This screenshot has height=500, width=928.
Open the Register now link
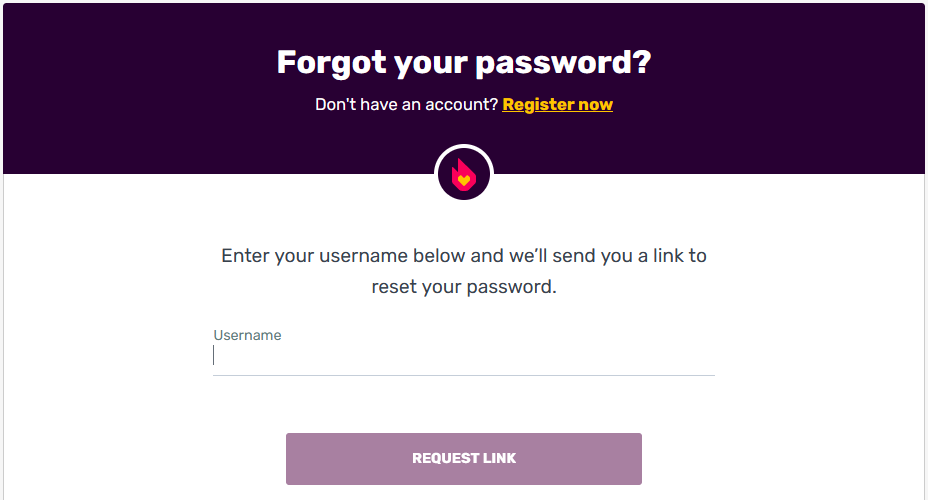[x=558, y=105]
